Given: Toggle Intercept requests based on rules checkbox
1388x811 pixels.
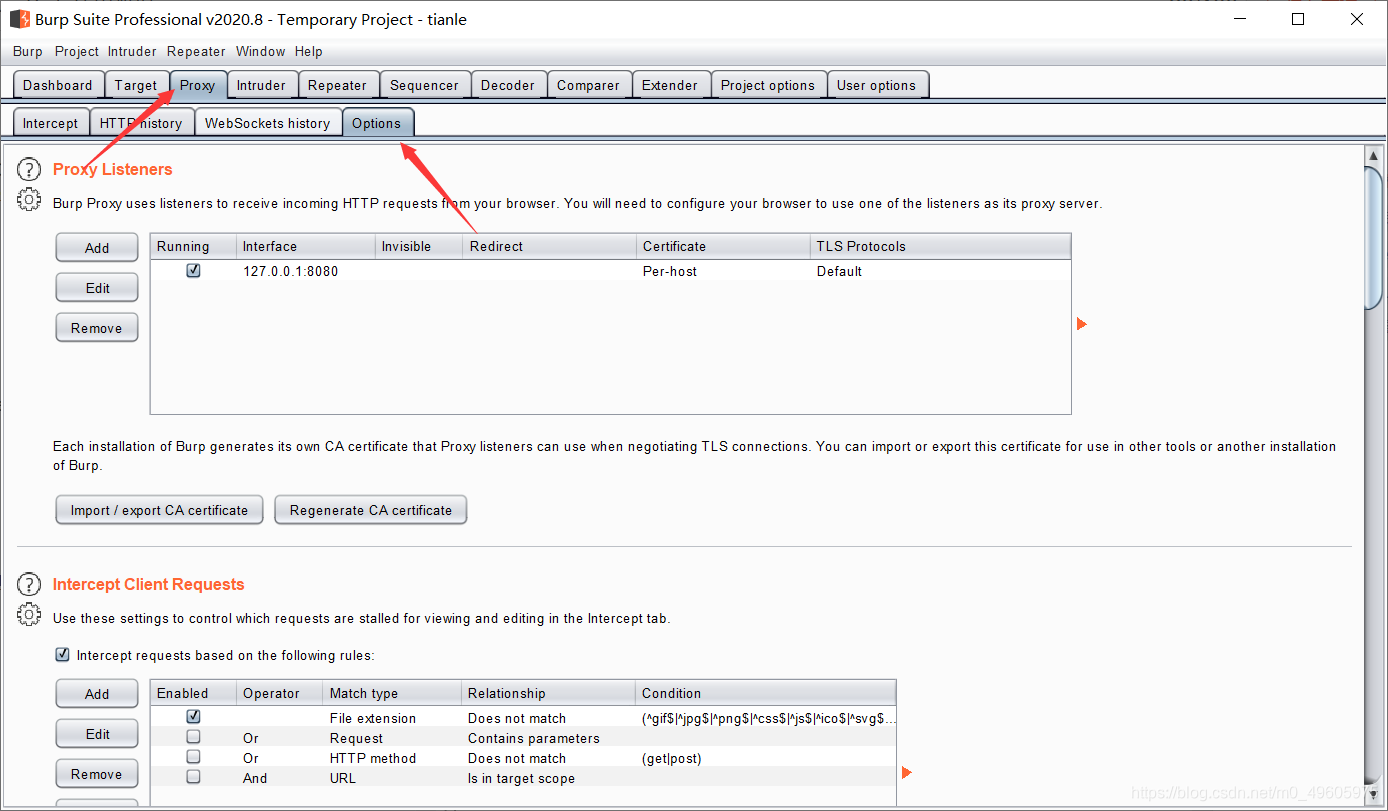Looking at the screenshot, I should (63, 656).
